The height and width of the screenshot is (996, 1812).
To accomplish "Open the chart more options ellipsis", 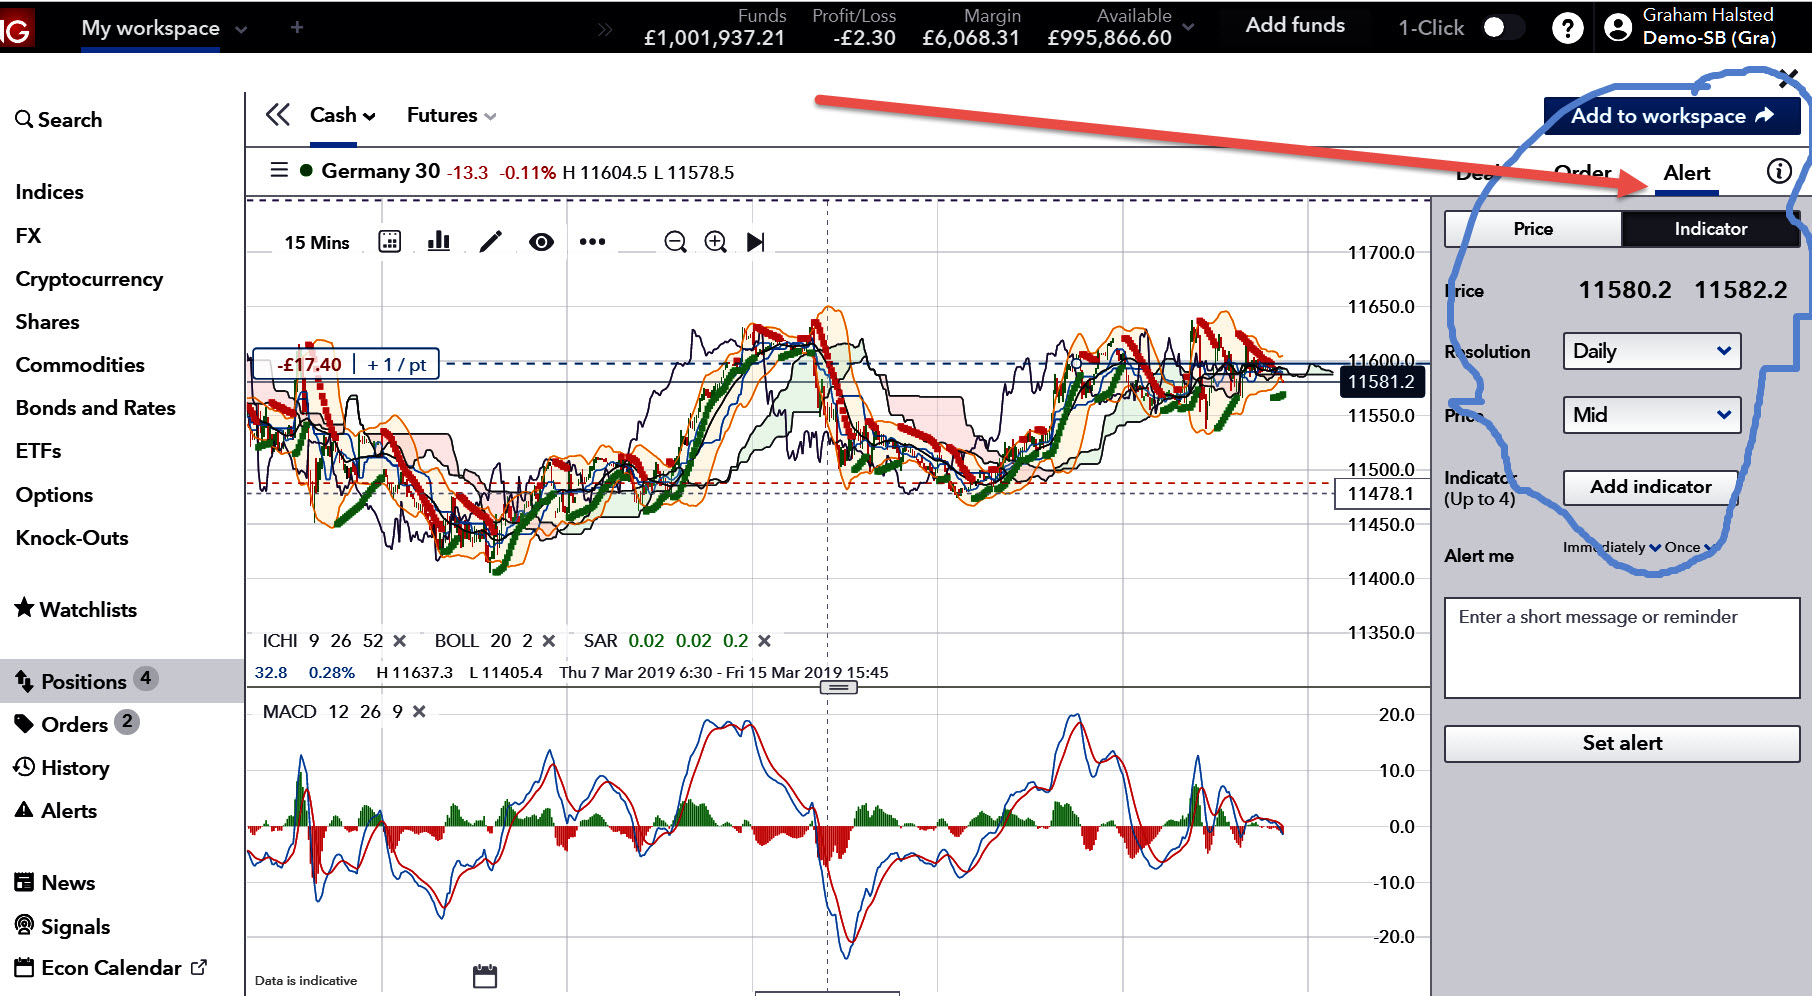I will point(592,241).
